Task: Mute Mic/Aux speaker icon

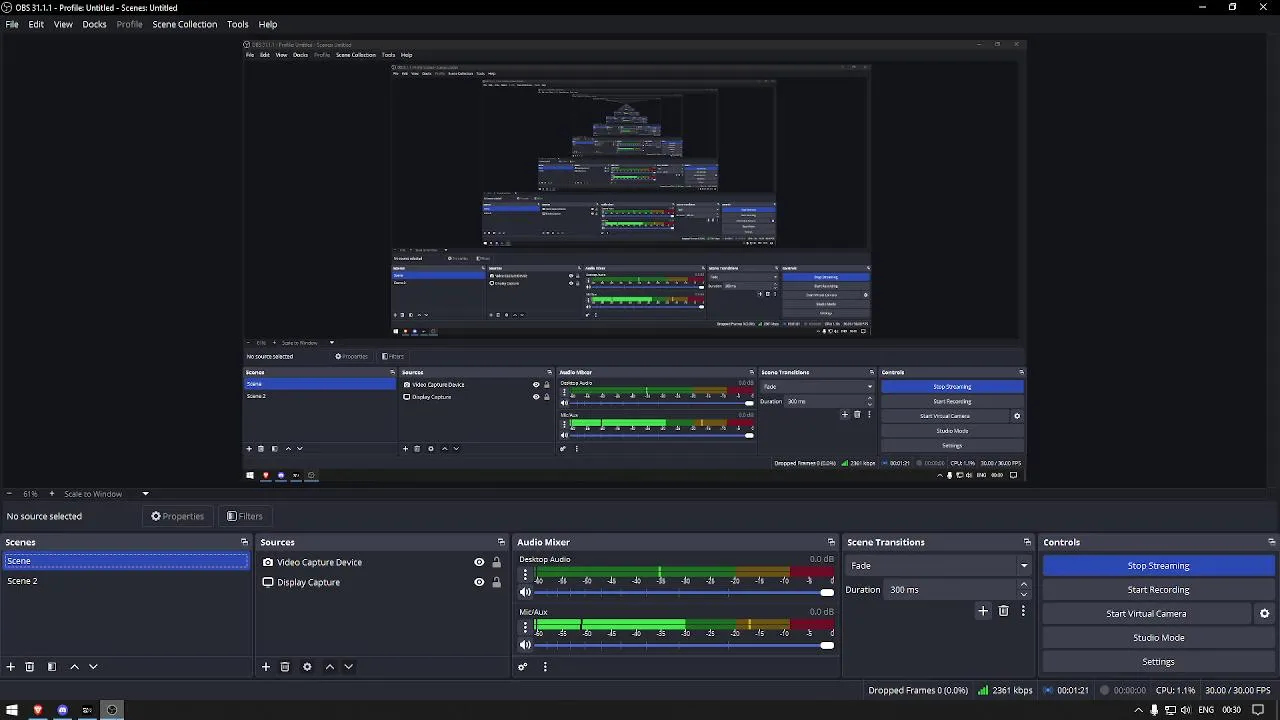Action: tap(525, 645)
